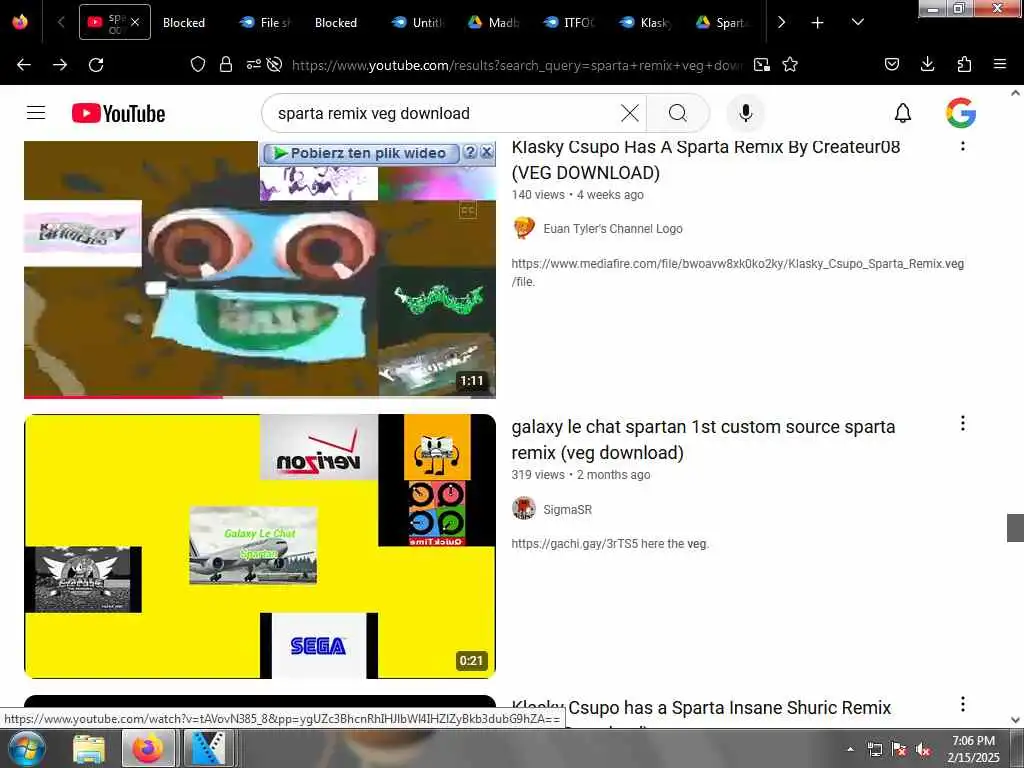Click Euan Tyler's channel avatar
Viewport: 1024px width, 768px height.
[x=524, y=229]
